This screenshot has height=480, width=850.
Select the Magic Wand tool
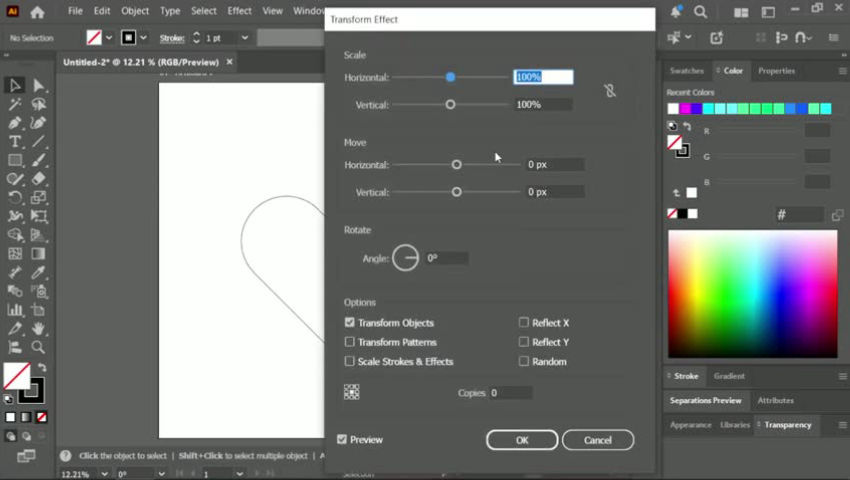[15, 104]
